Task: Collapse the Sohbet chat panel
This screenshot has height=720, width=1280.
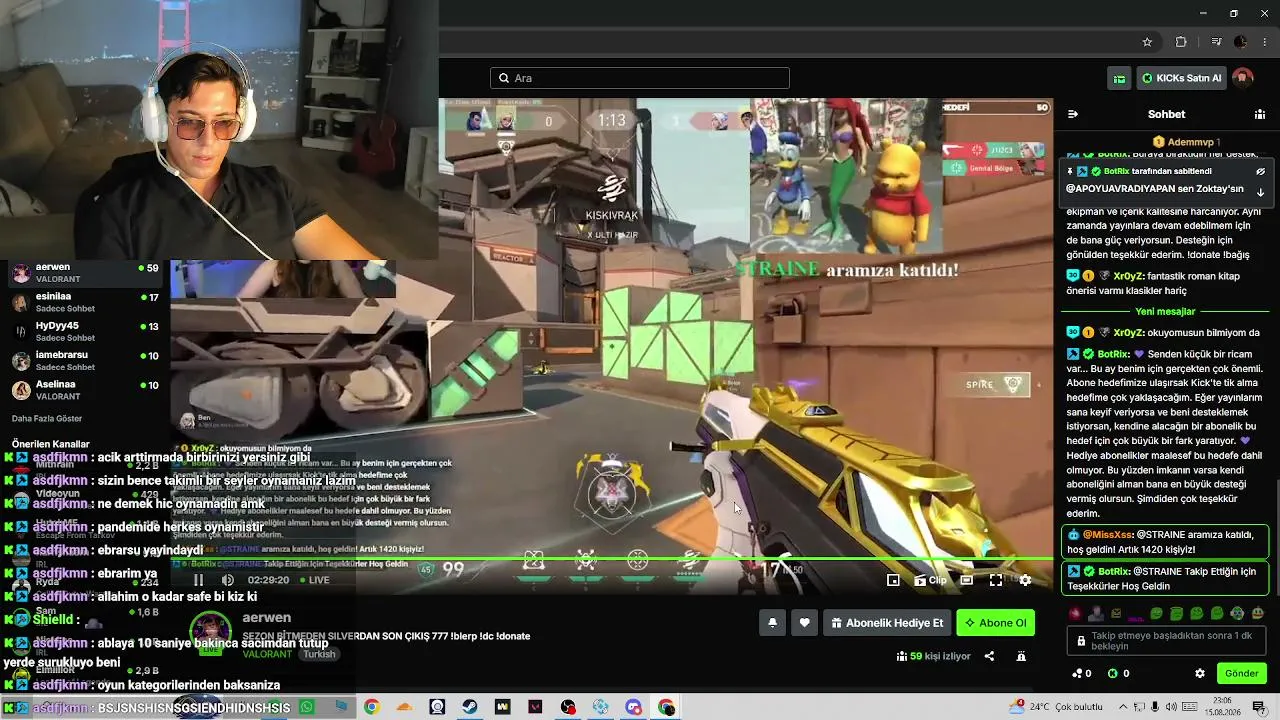Action: point(1073,114)
